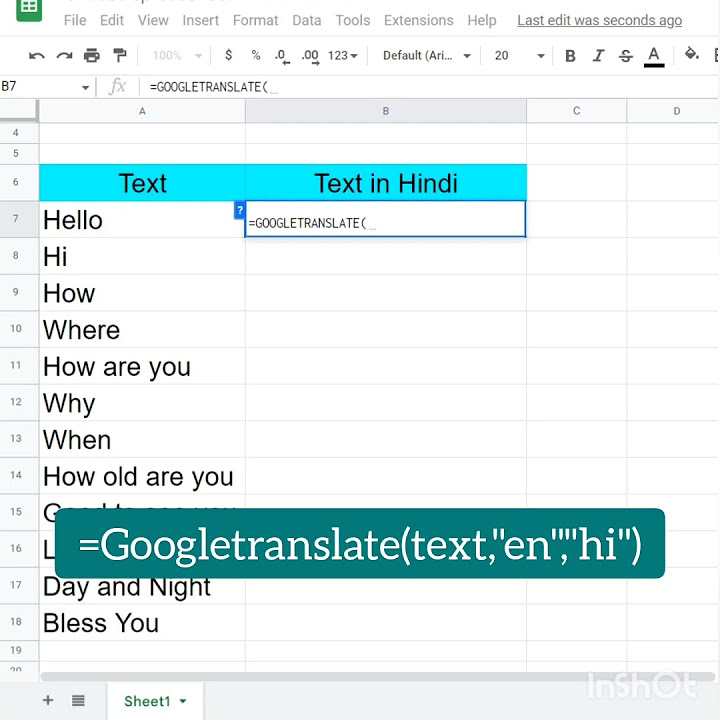The height and width of the screenshot is (720, 720).
Task: Click the Text header cell
Action: (x=142, y=183)
